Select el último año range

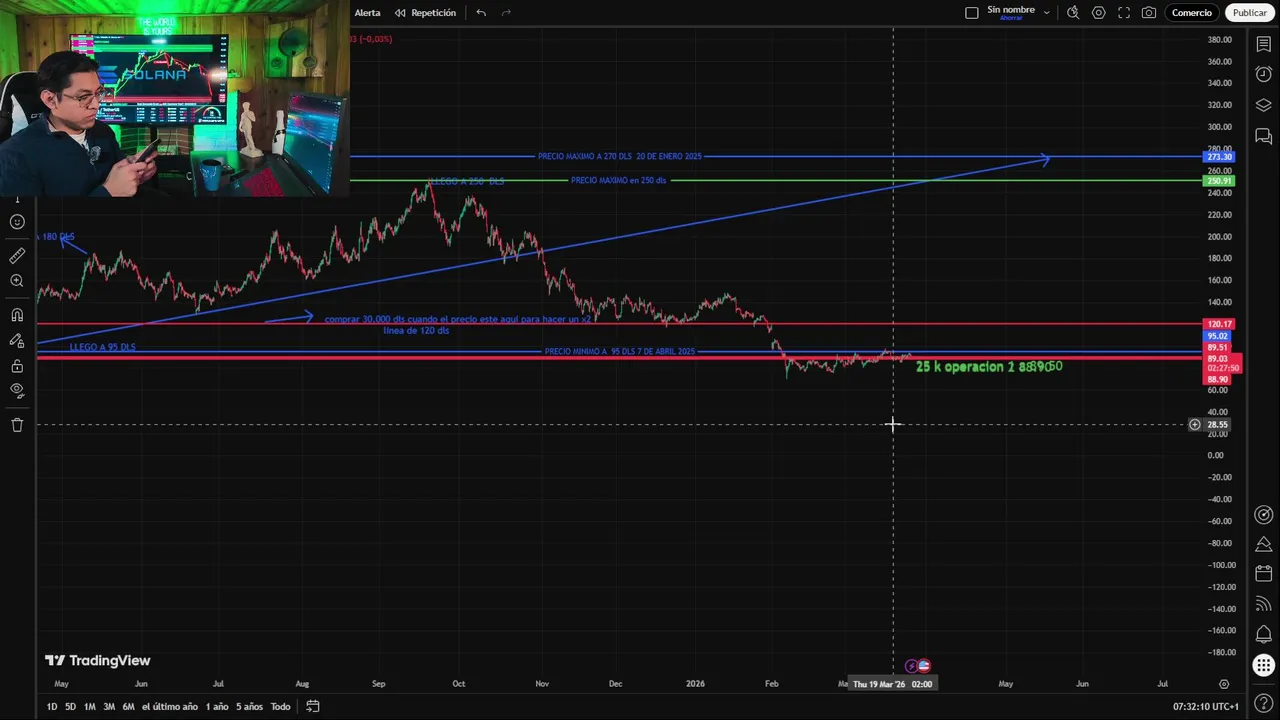pos(170,707)
